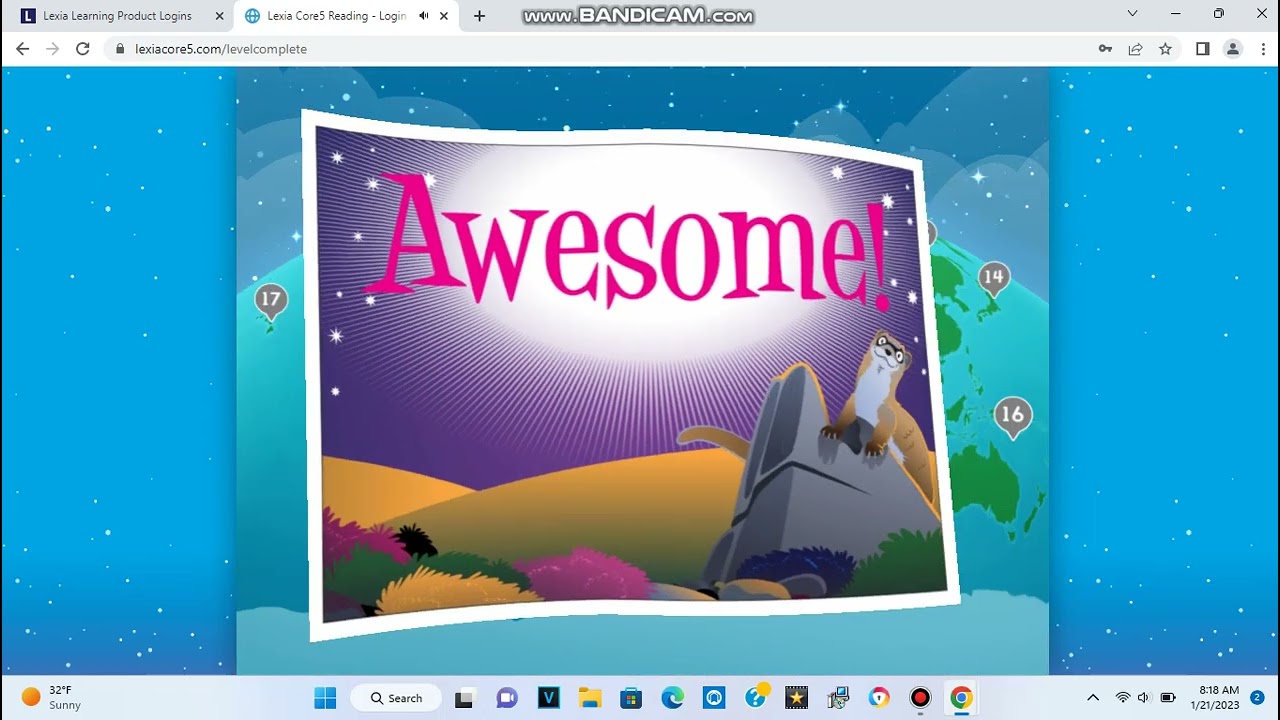The width and height of the screenshot is (1280, 720).
Task: Open a new browser tab
Action: (480, 16)
